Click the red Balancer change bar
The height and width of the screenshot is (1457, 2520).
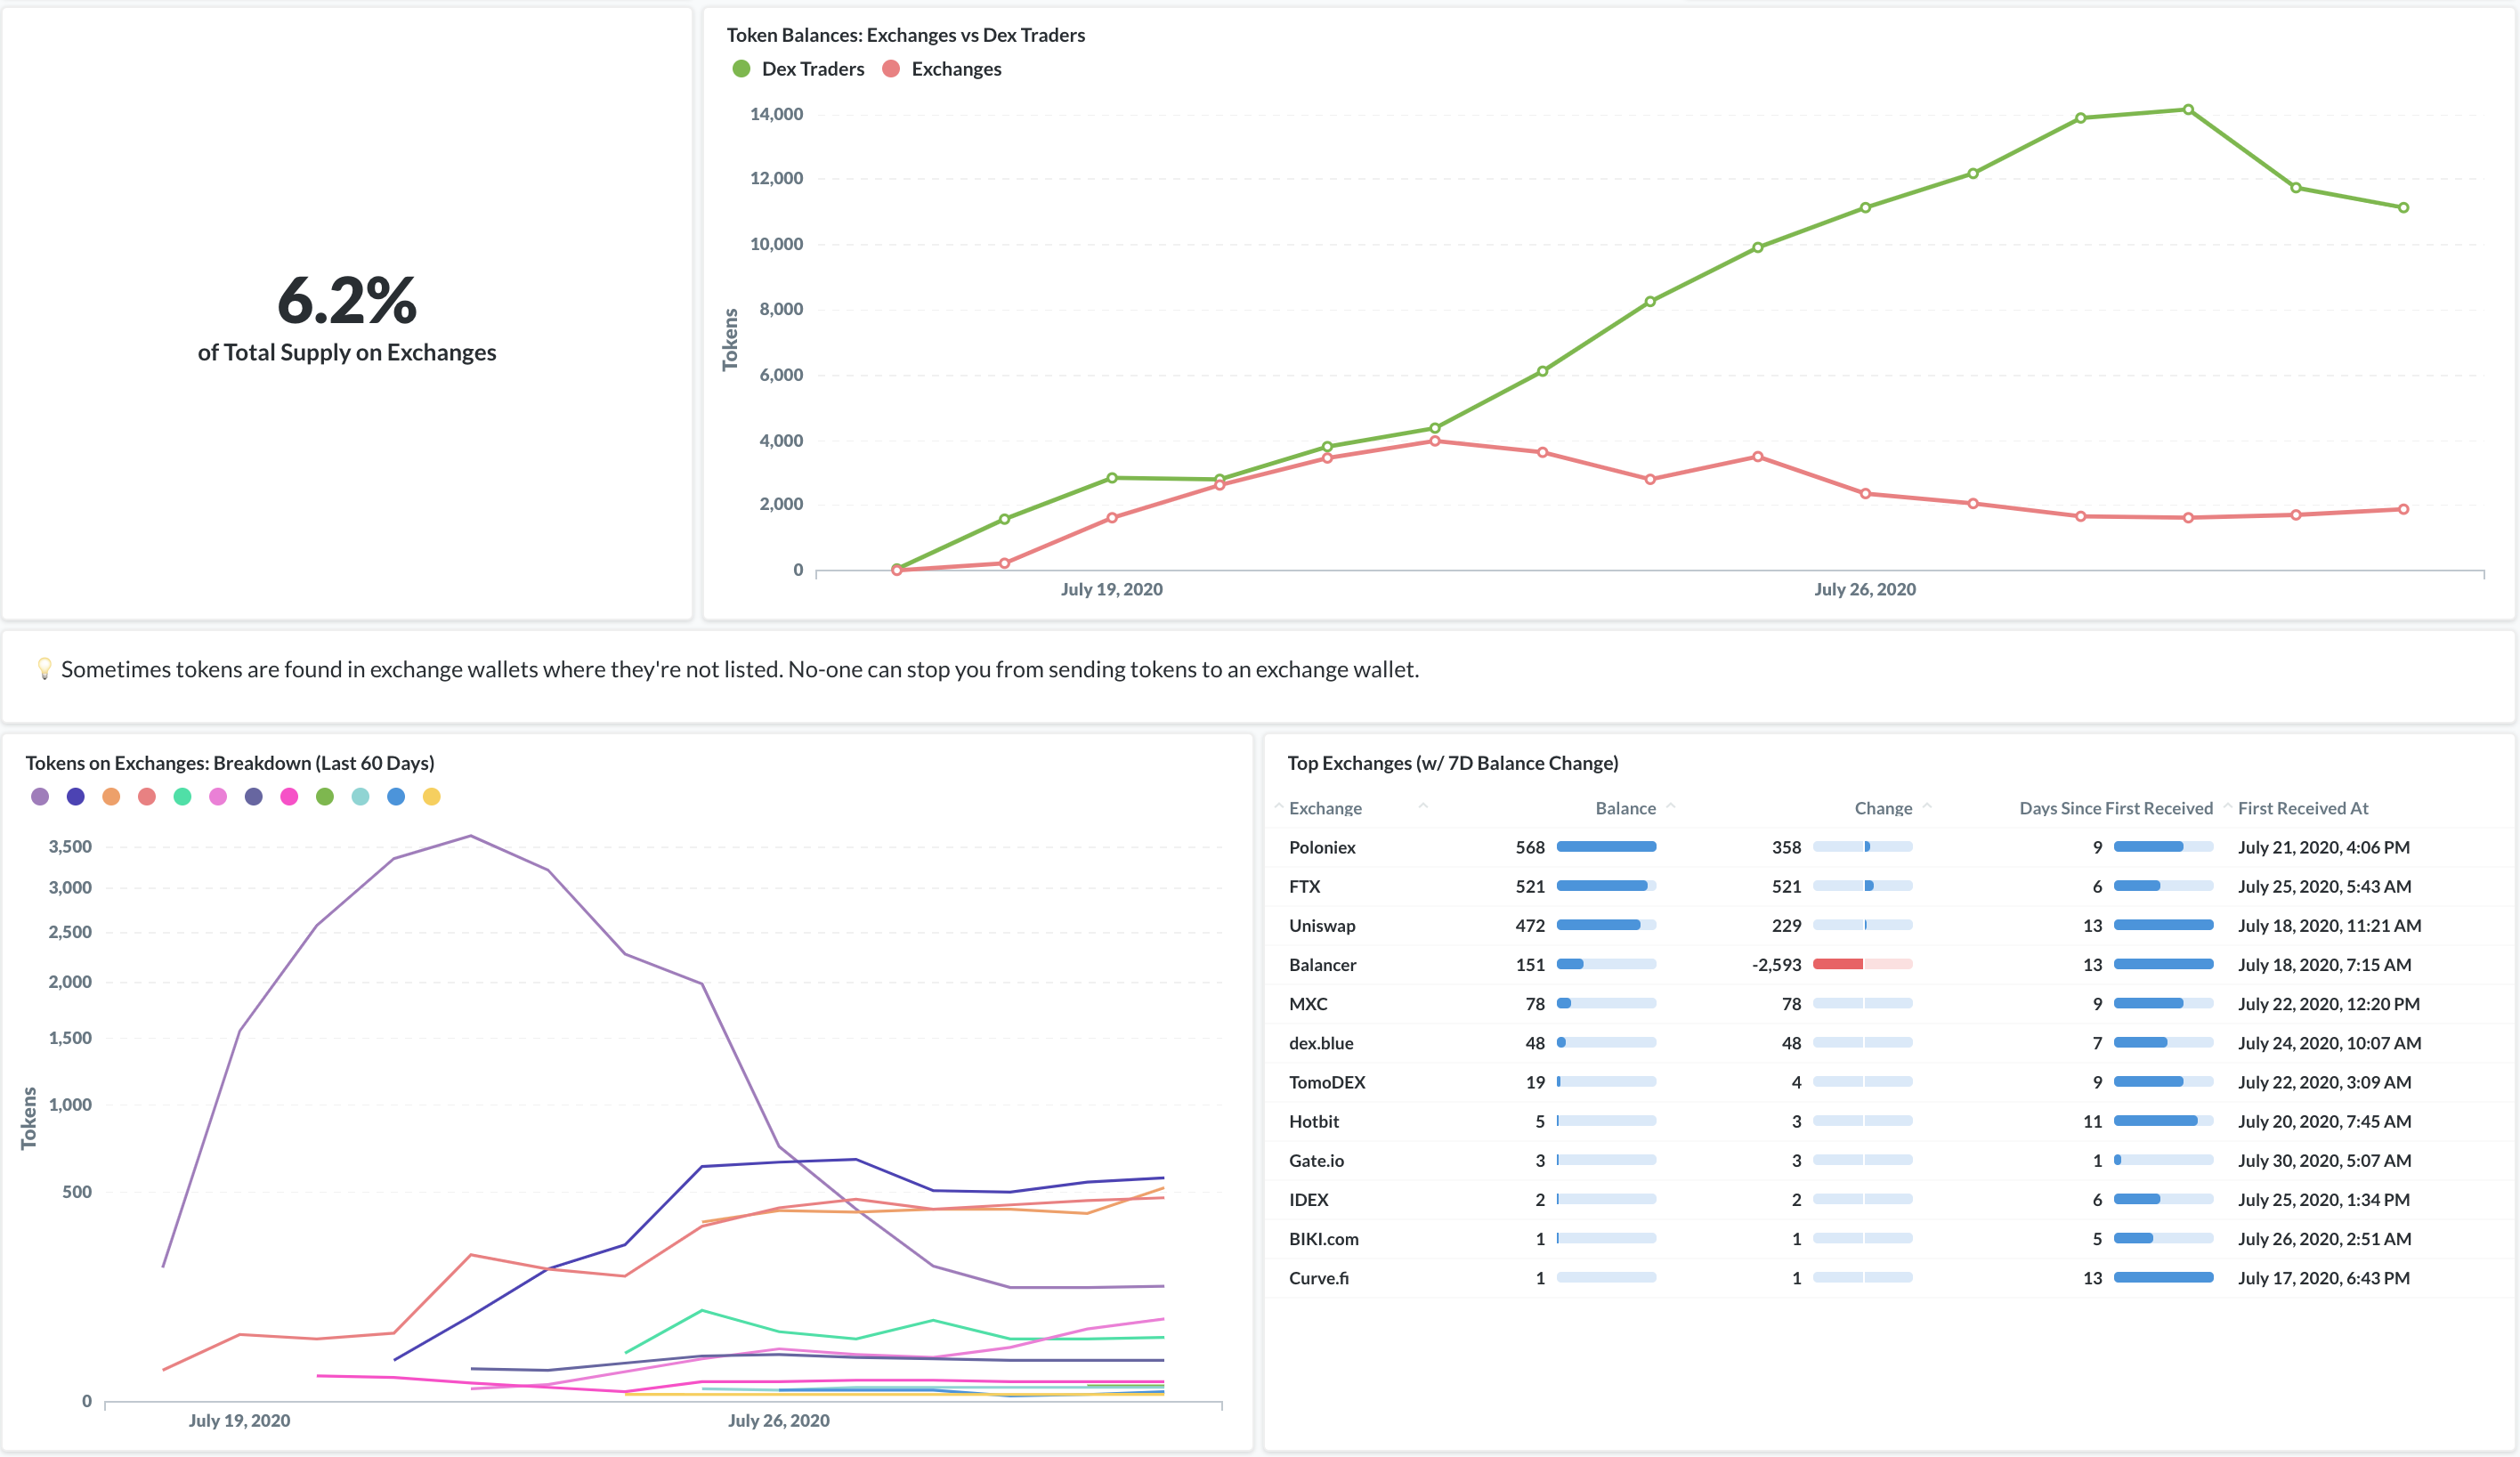(1837, 965)
